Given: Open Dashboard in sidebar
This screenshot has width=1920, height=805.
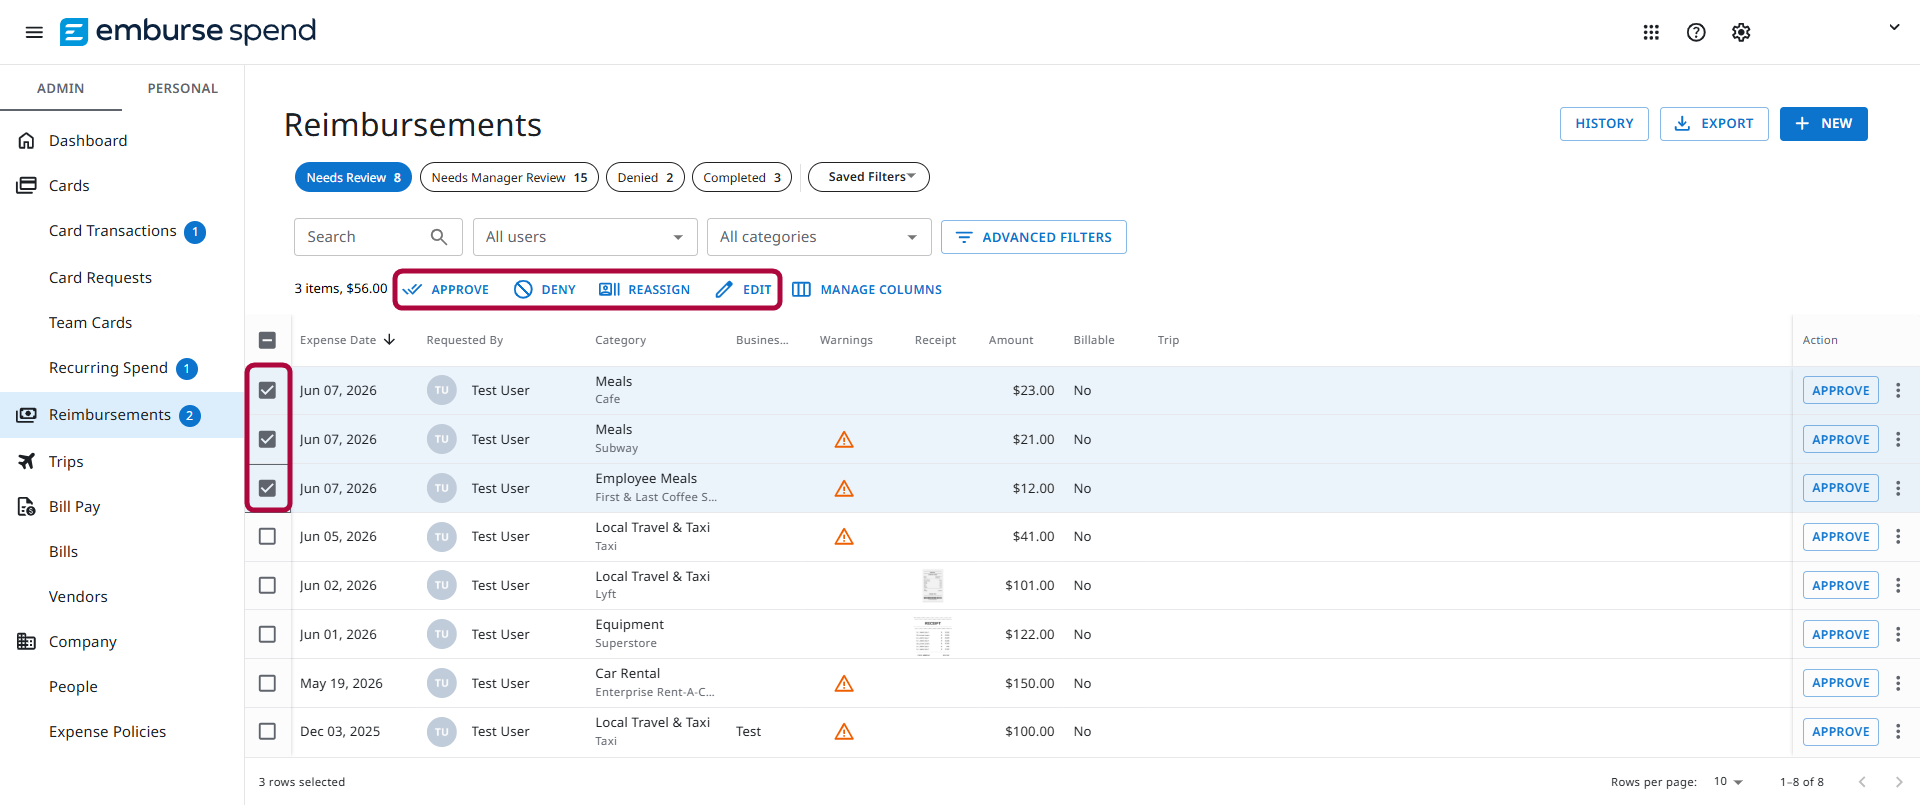Looking at the screenshot, I should click(88, 141).
